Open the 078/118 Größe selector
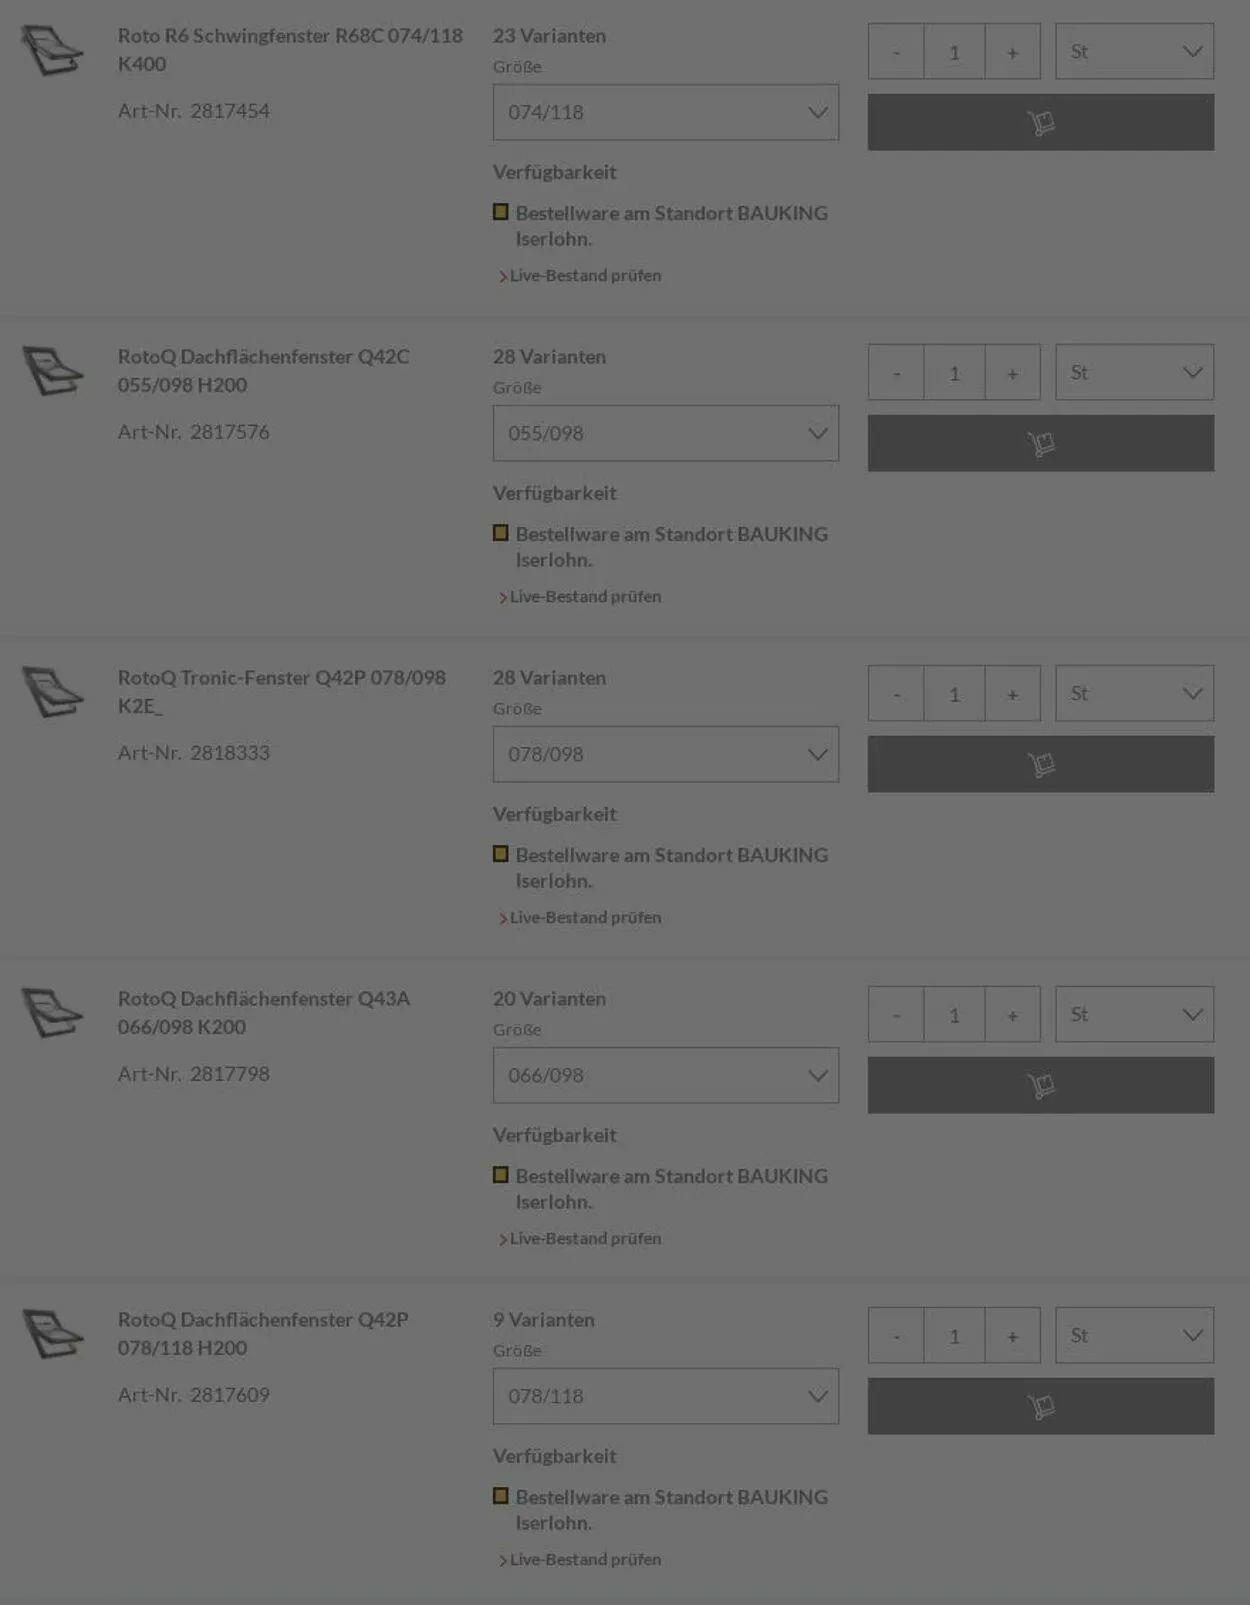This screenshot has height=1605, width=1250. 665,1396
